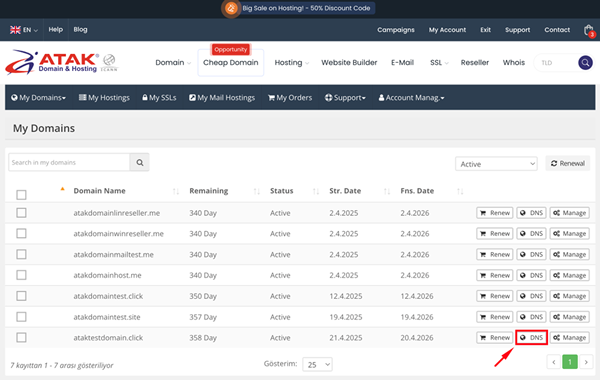Image resolution: width=600 pixels, height=380 pixels.
Task: Sort by Domain Name column arrows
Action: pyautogui.click(x=176, y=191)
